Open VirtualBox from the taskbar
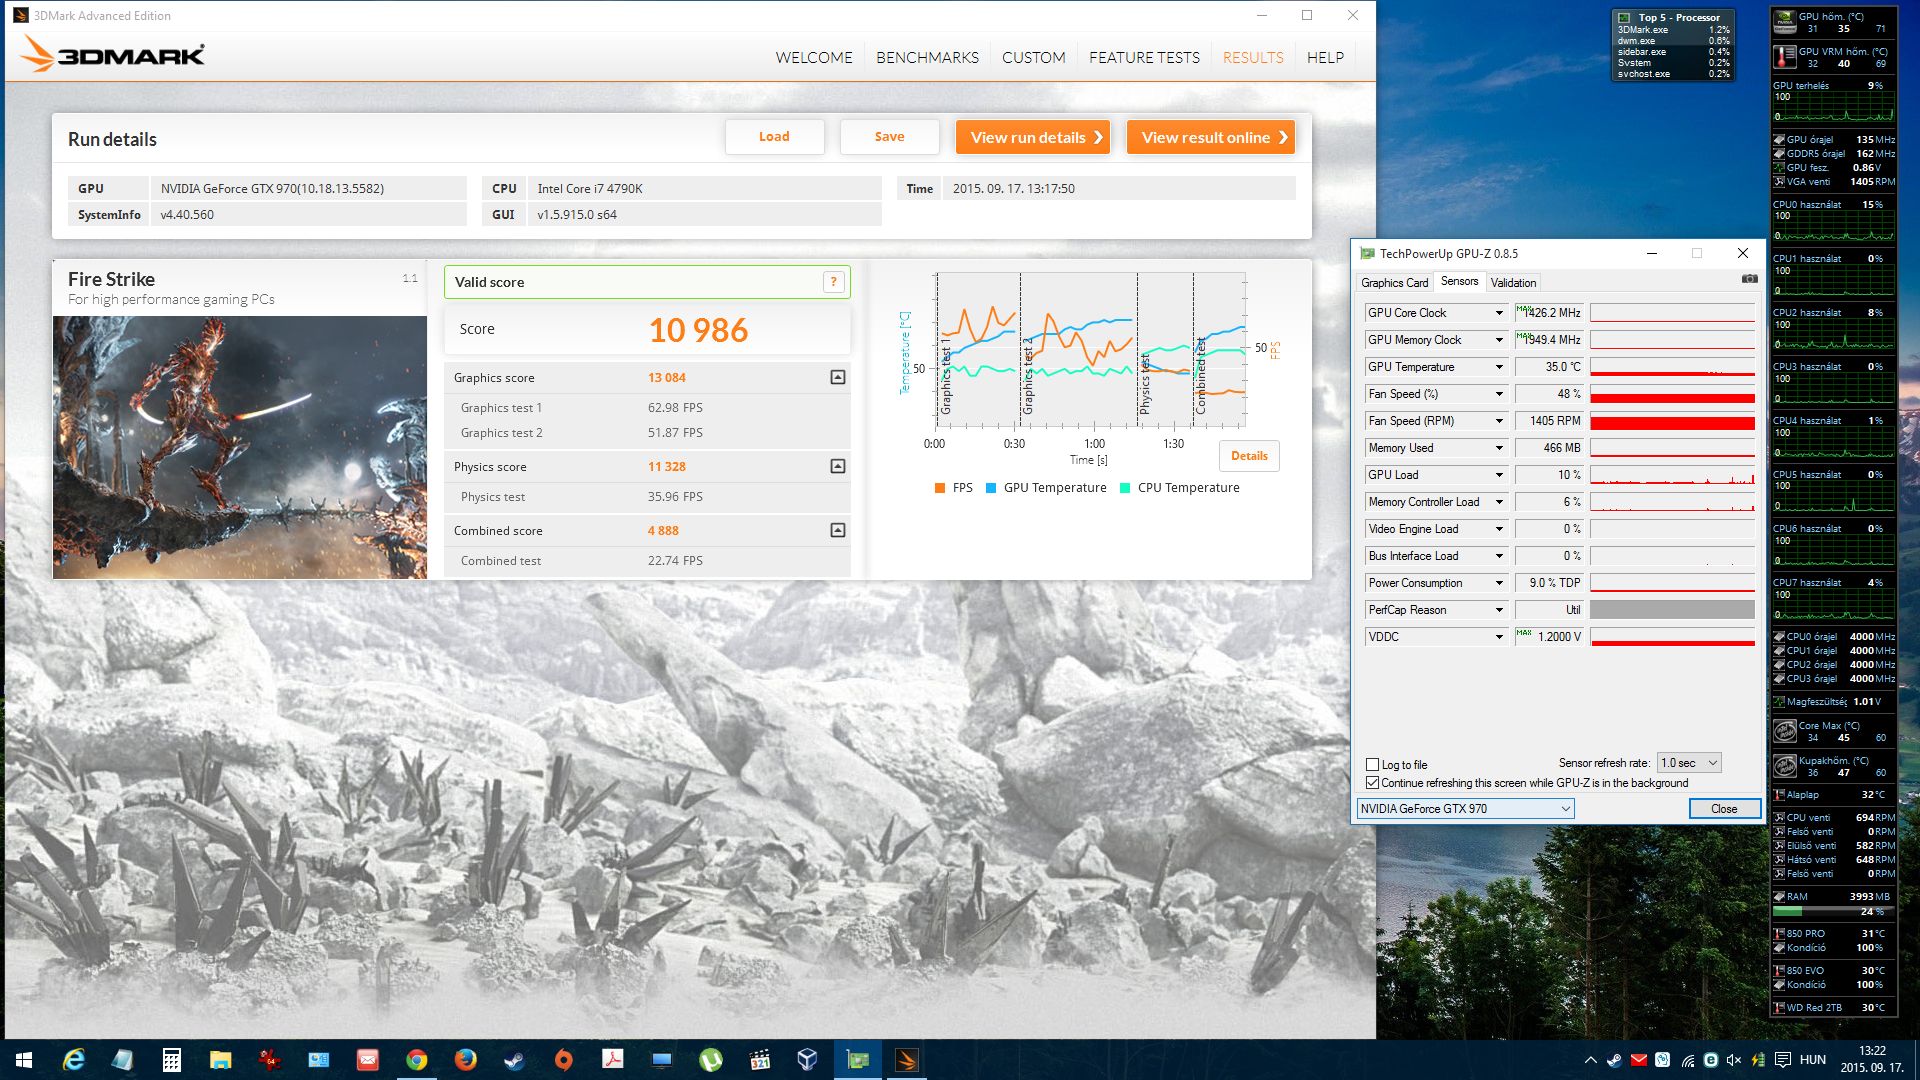This screenshot has height=1080, width=1920. click(808, 1060)
